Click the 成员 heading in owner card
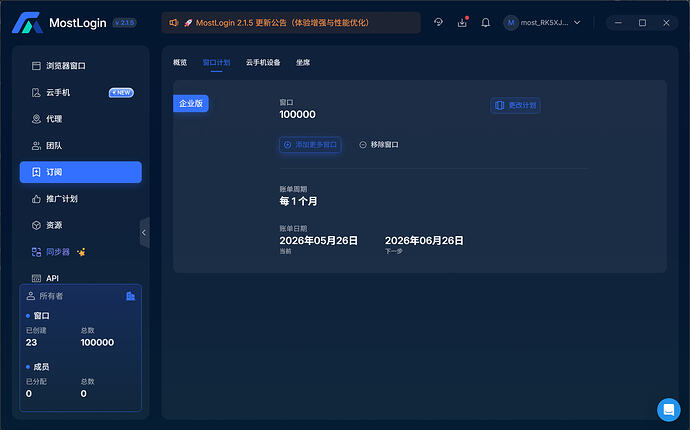Image resolution: width=690 pixels, height=430 pixels. (41, 367)
